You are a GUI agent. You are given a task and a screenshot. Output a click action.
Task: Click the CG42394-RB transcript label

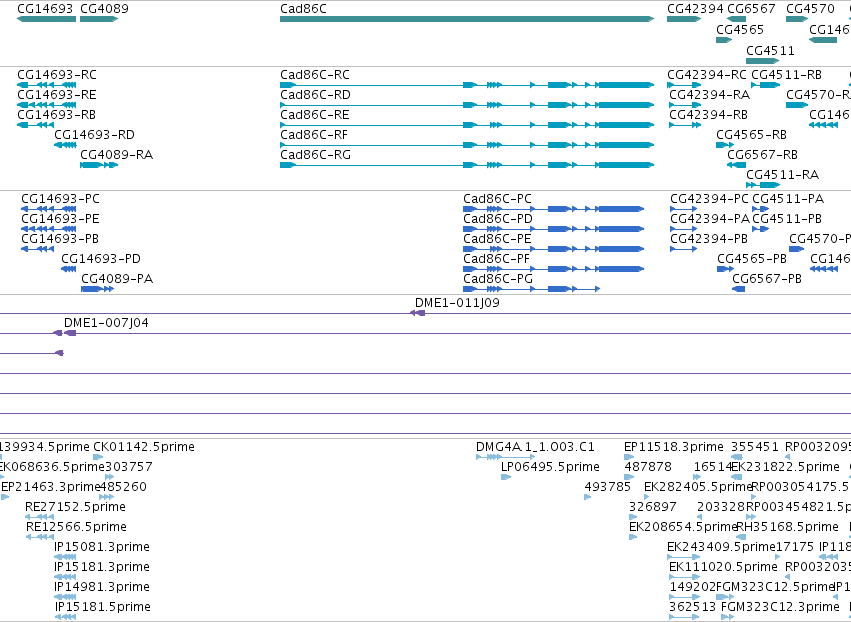[708, 115]
